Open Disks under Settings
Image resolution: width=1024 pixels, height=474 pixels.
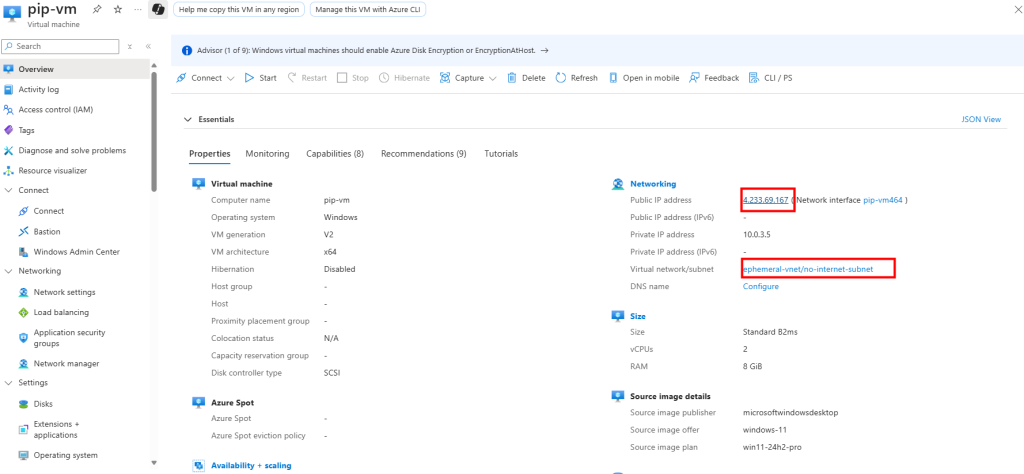point(43,404)
